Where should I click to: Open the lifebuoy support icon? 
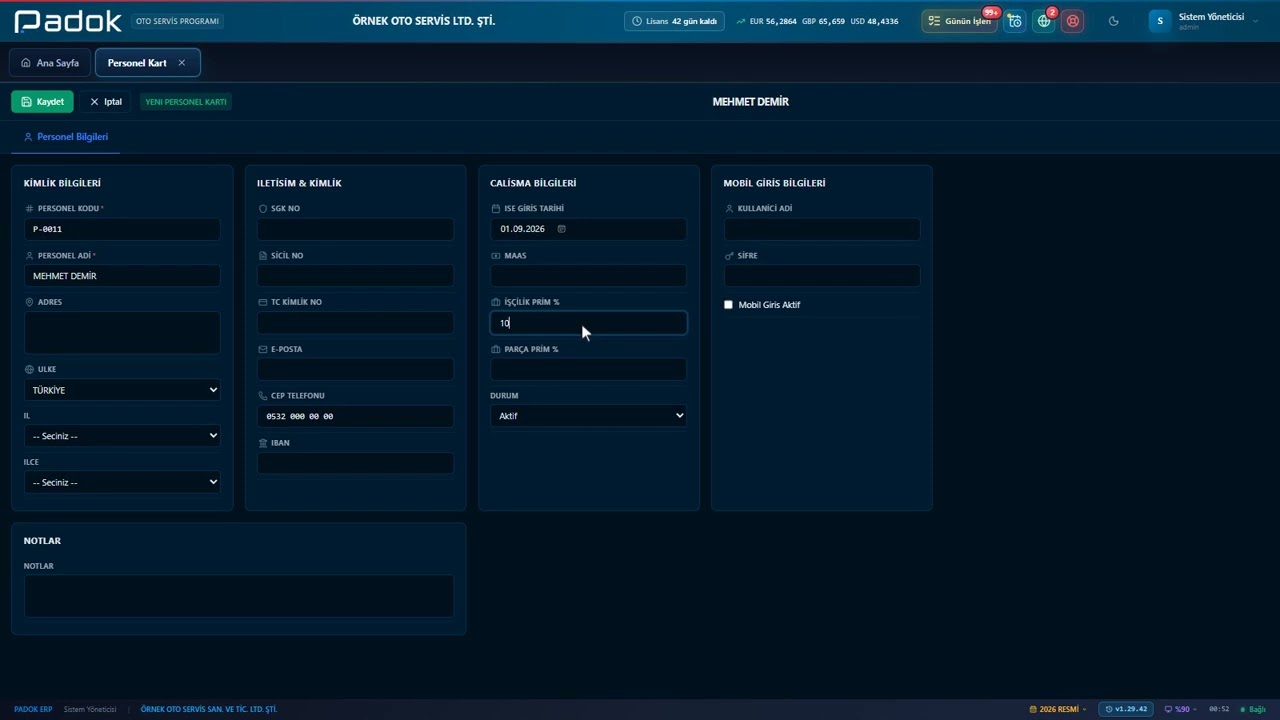point(1073,21)
